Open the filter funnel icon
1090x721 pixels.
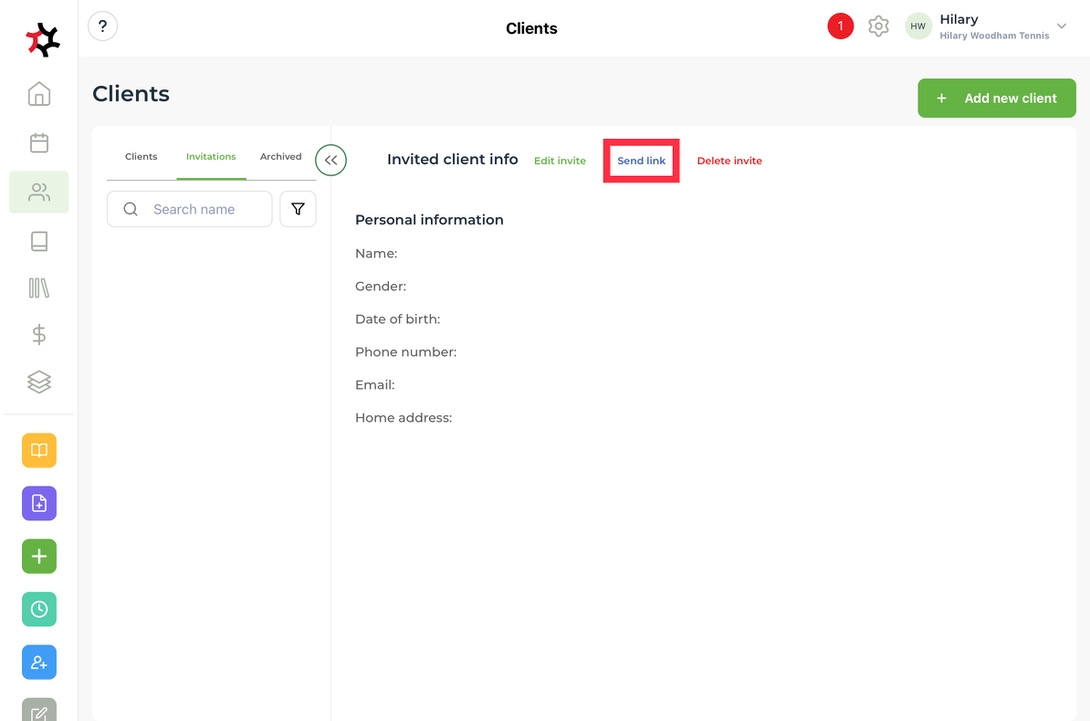298,209
